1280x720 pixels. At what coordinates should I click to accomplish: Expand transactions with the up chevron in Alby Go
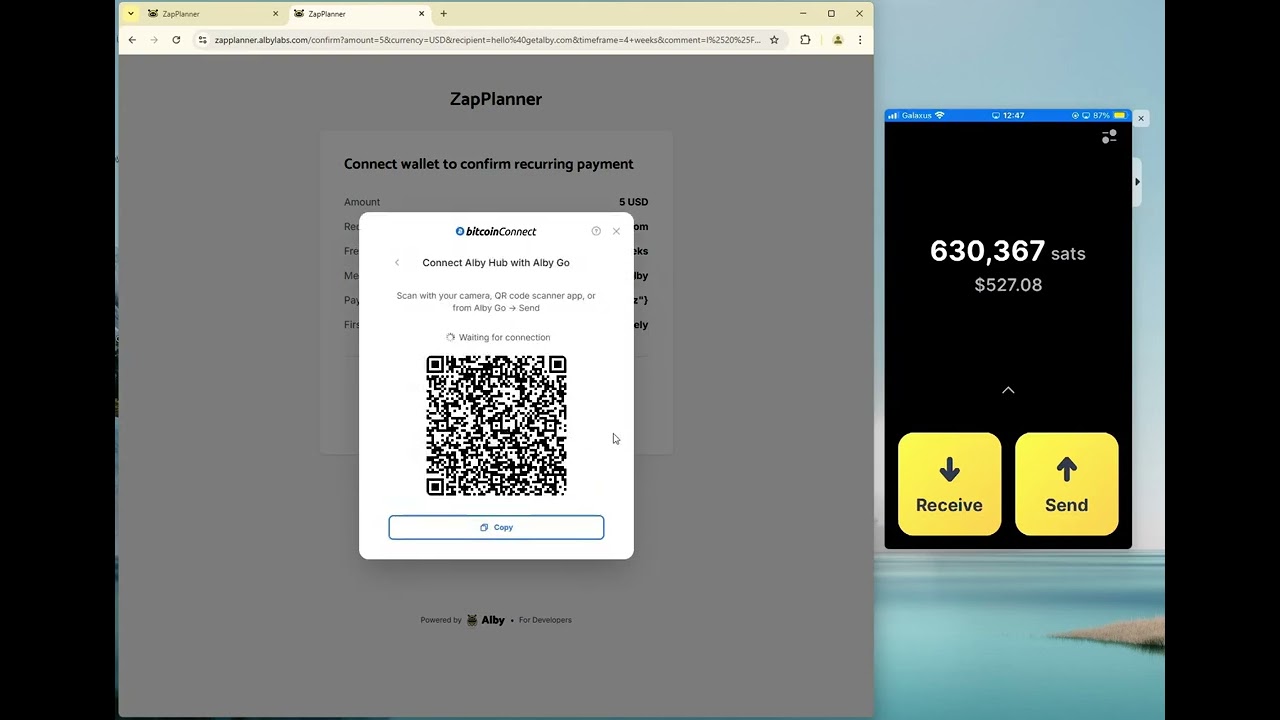click(x=1008, y=390)
